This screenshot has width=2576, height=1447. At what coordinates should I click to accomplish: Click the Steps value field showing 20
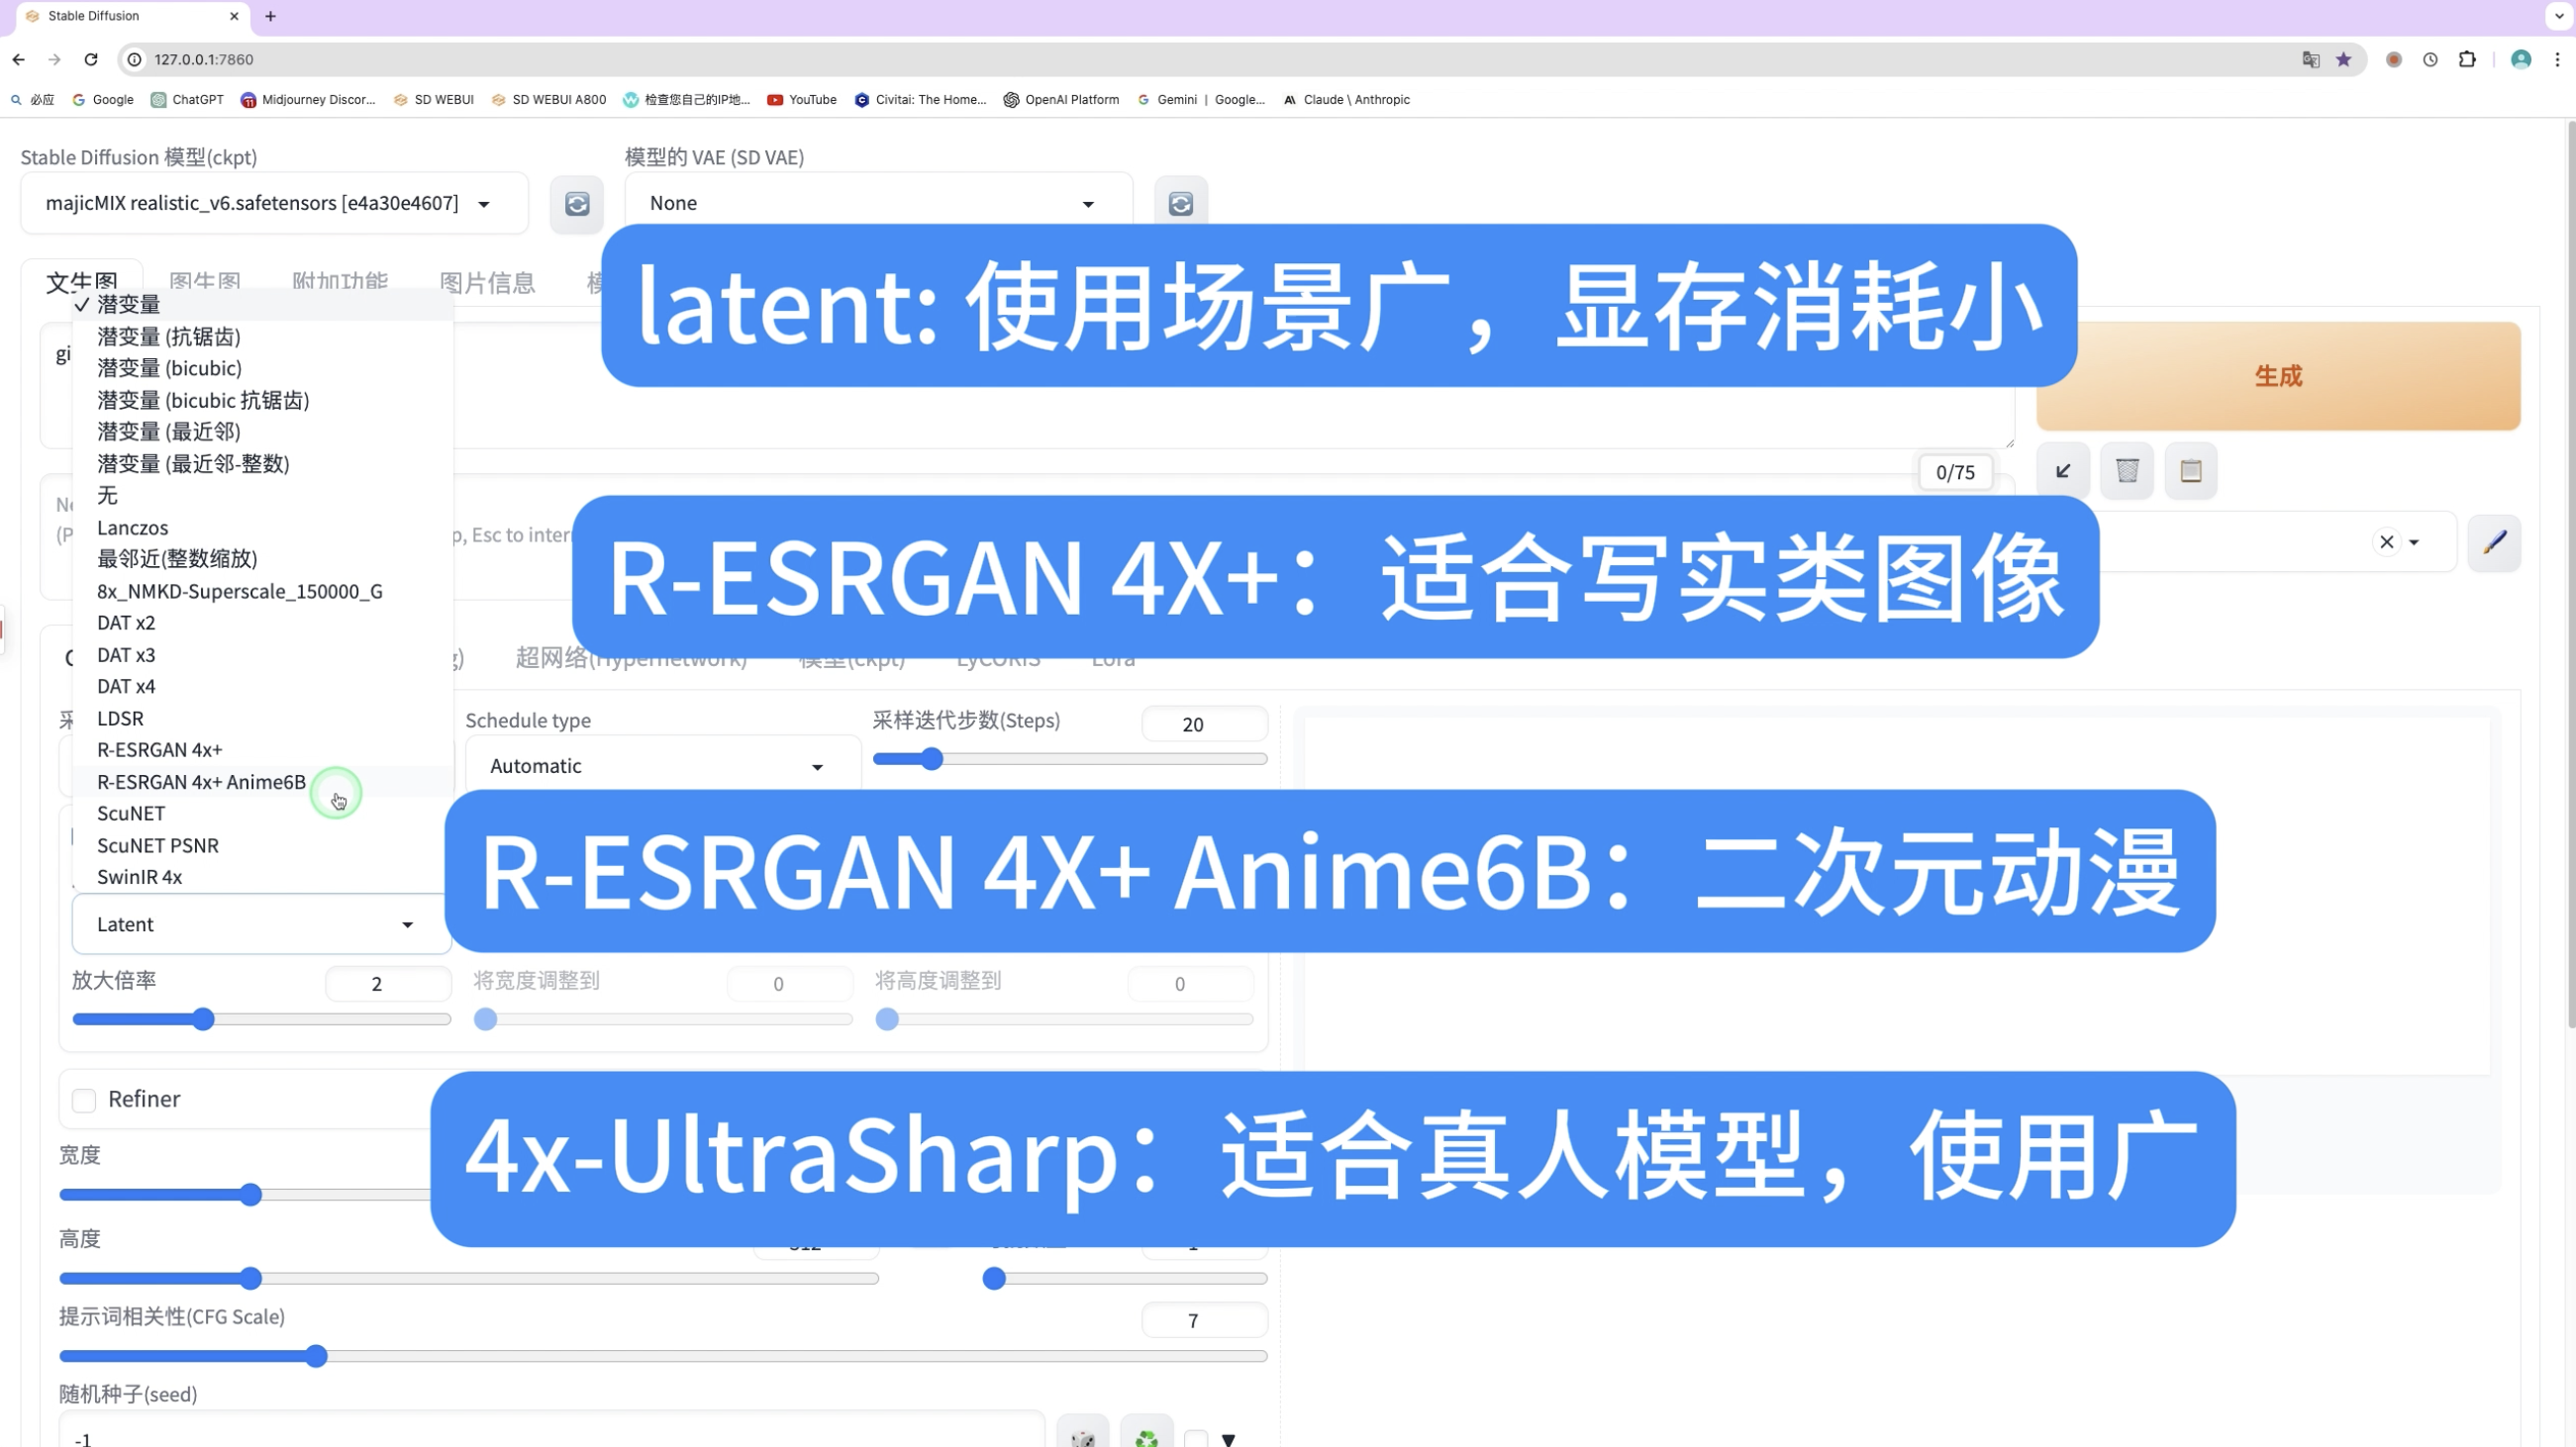(1204, 724)
